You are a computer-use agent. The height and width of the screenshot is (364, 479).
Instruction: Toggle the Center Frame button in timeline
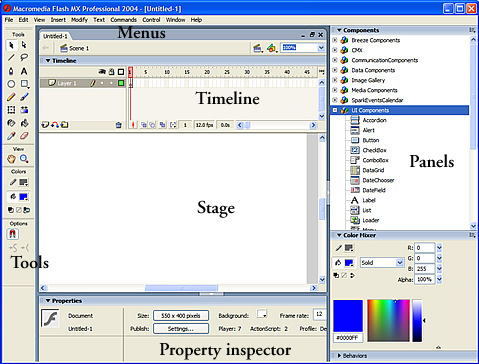click(x=133, y=125)
